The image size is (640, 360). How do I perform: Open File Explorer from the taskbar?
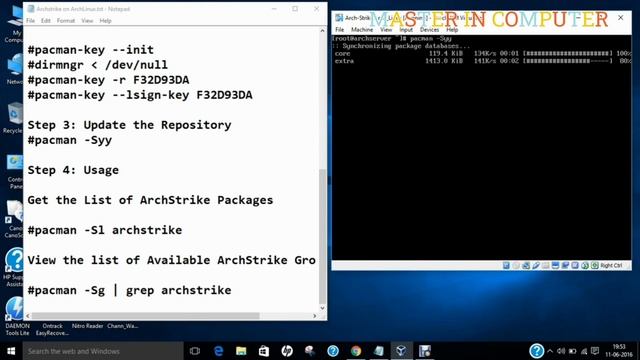coord(241,351)
